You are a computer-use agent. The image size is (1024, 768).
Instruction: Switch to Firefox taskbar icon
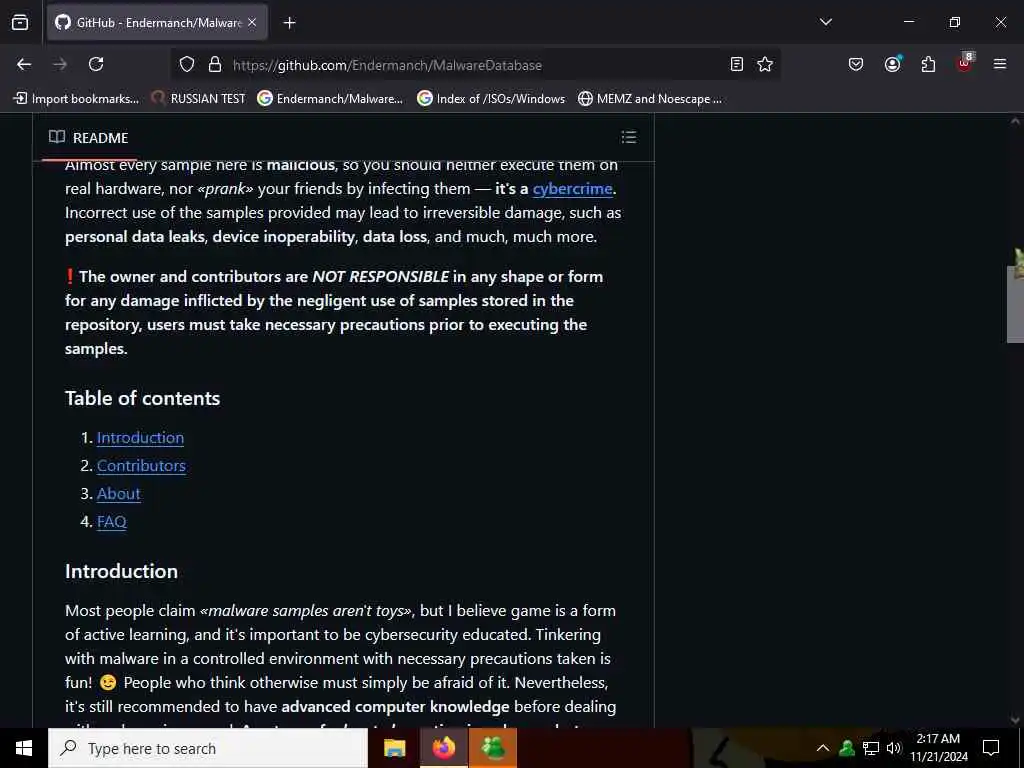point(443,748)
